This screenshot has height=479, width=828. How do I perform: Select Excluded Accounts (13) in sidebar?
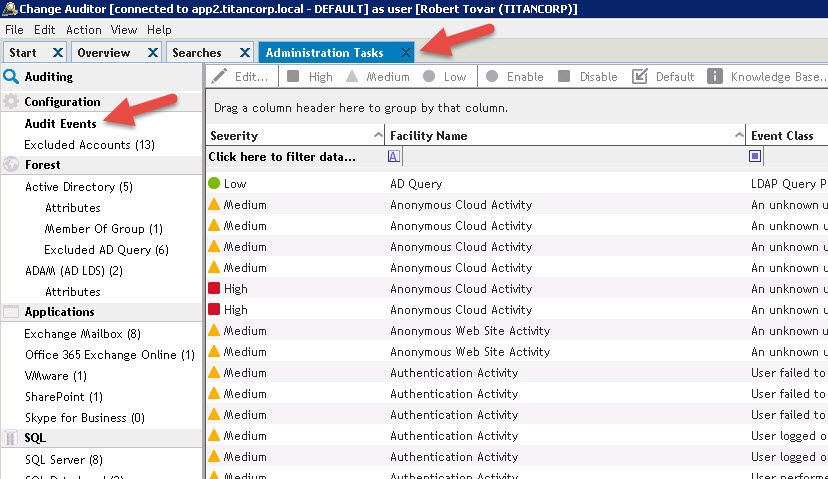[90, 145]
